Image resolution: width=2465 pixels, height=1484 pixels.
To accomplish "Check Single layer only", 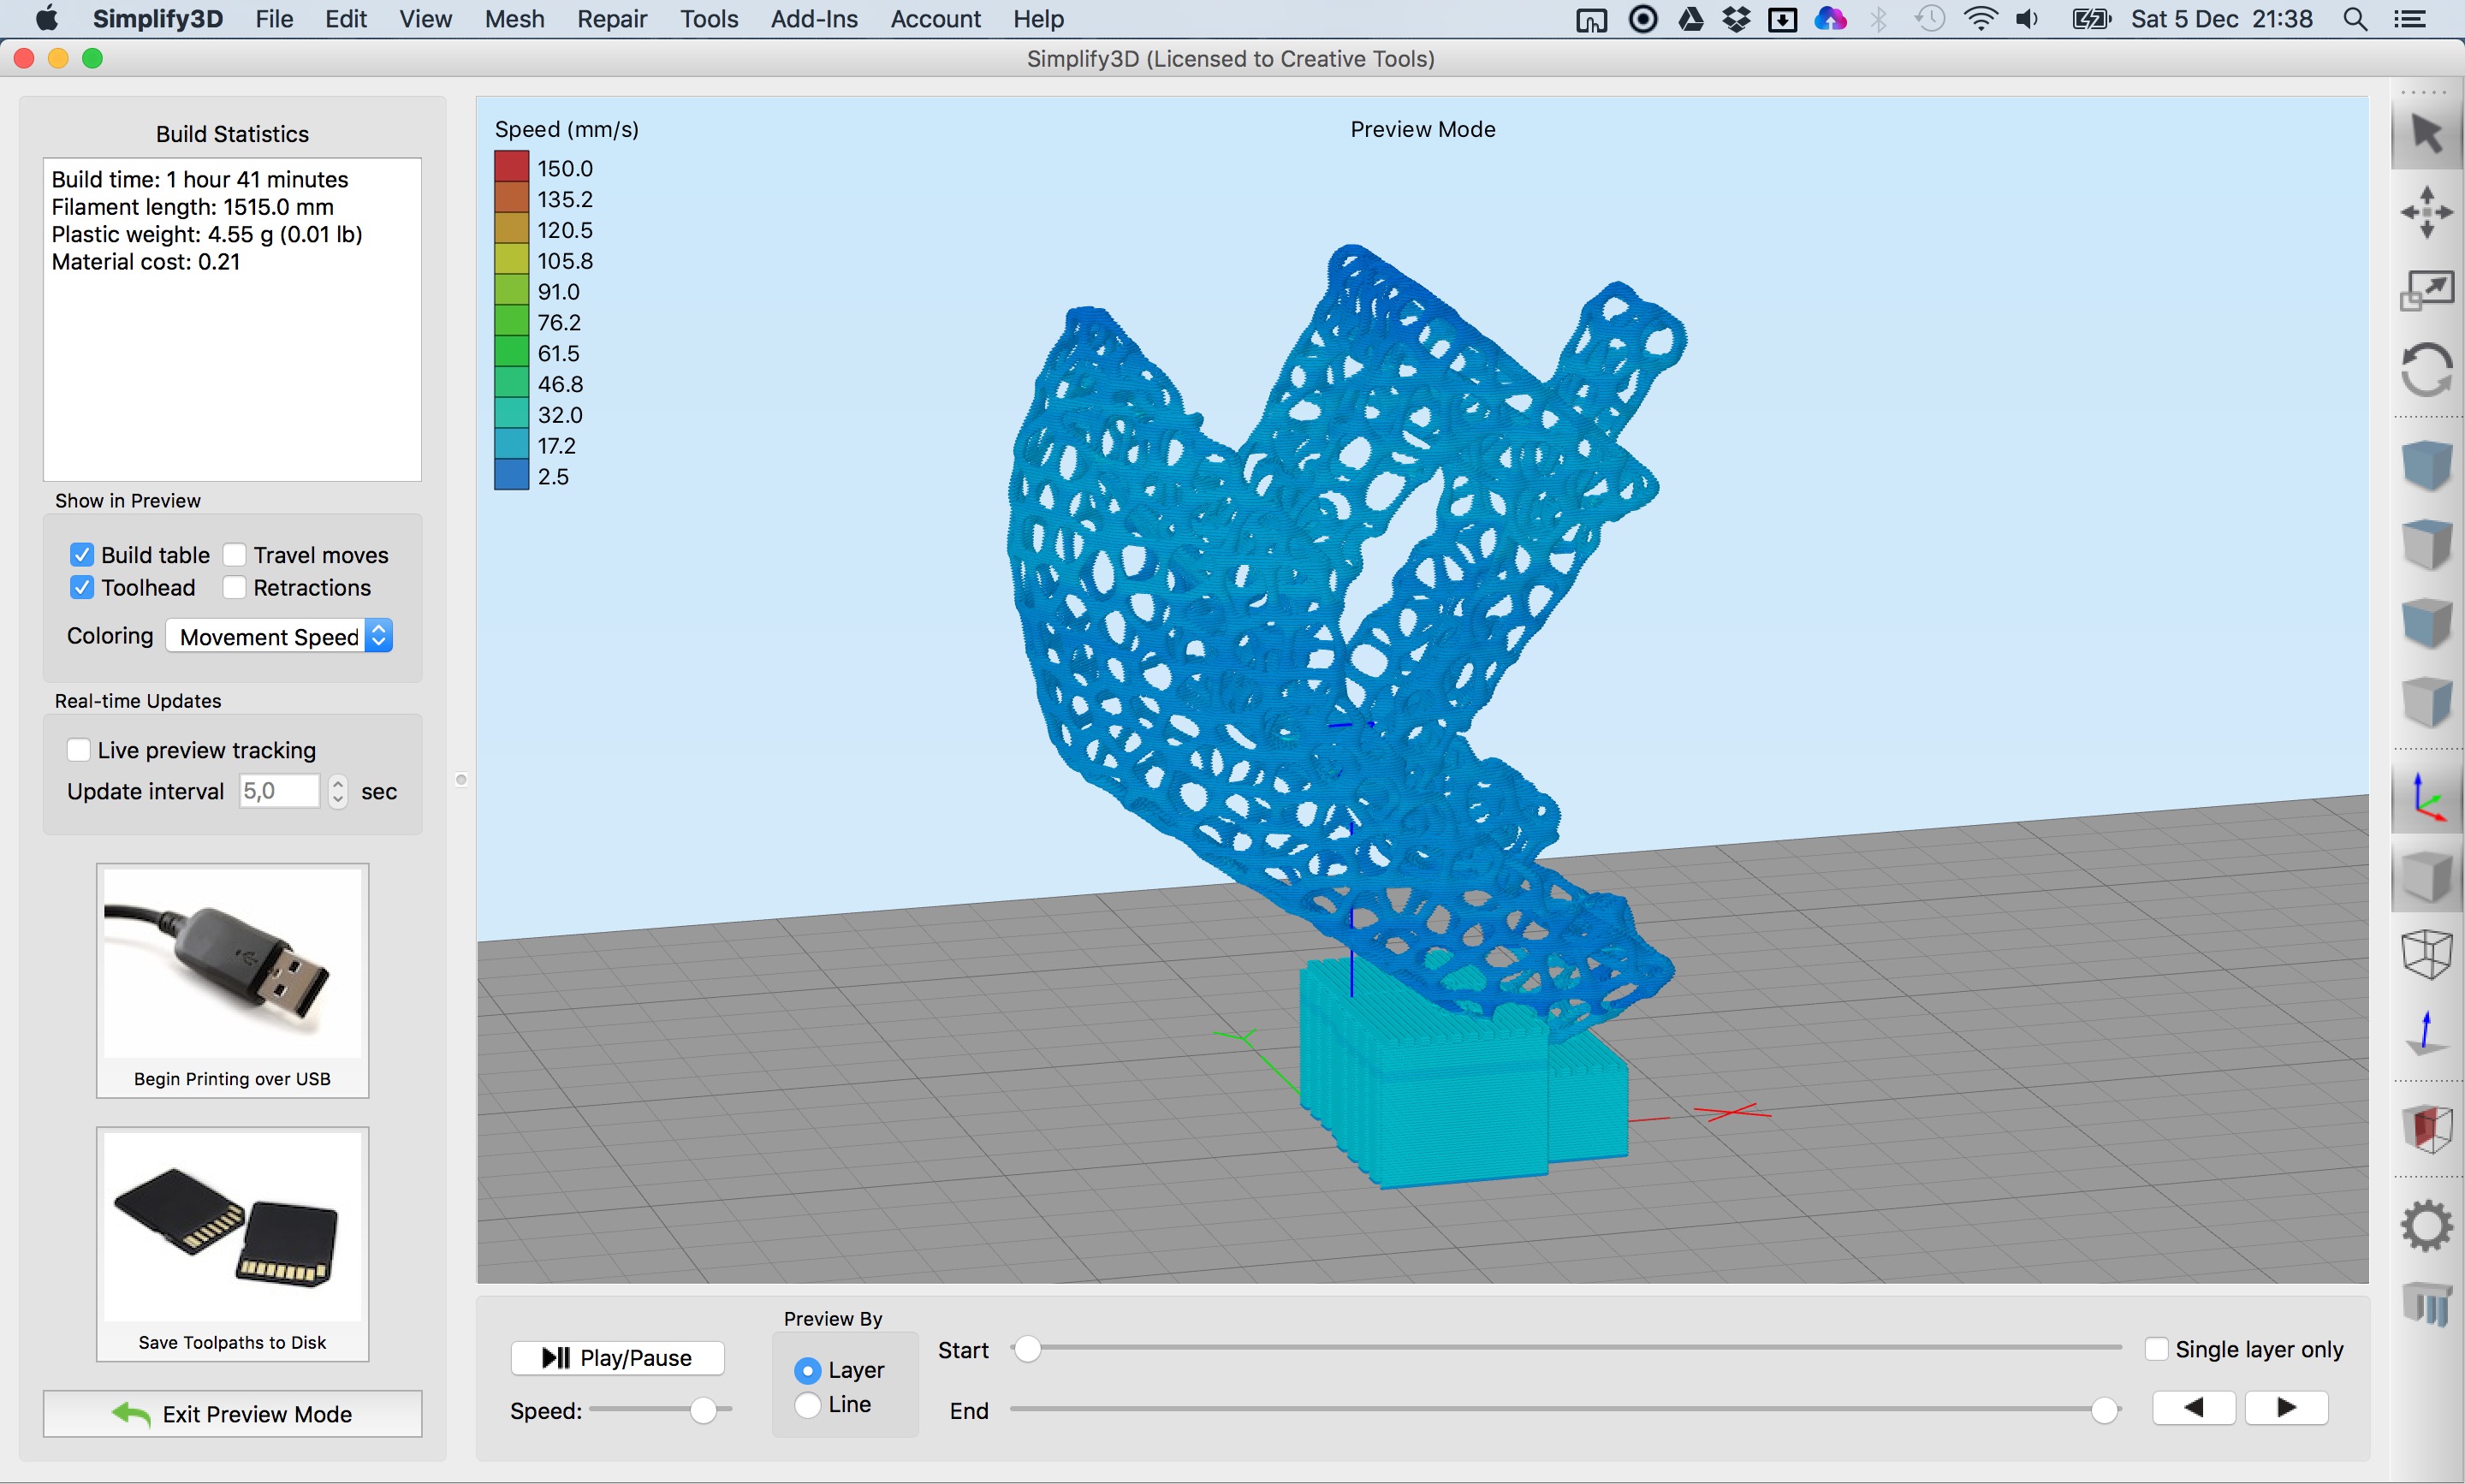I will [2157, 1349].
